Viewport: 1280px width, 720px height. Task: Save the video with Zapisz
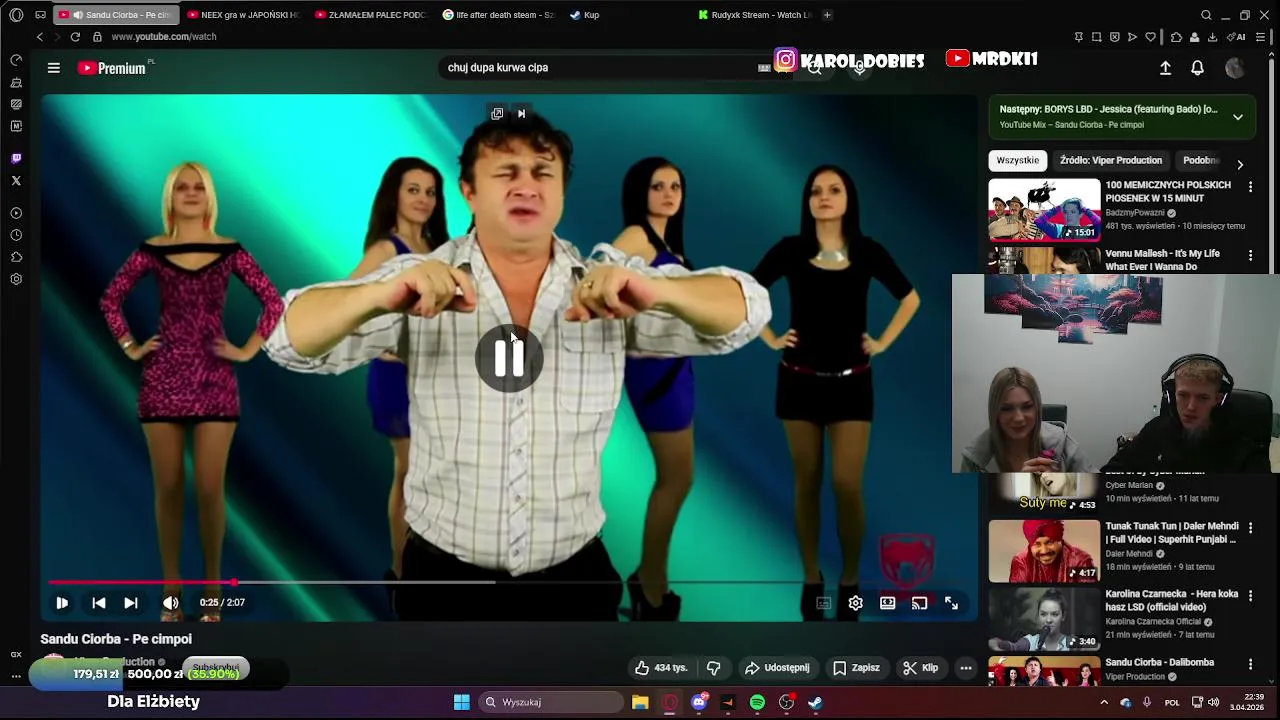(856, 668)
